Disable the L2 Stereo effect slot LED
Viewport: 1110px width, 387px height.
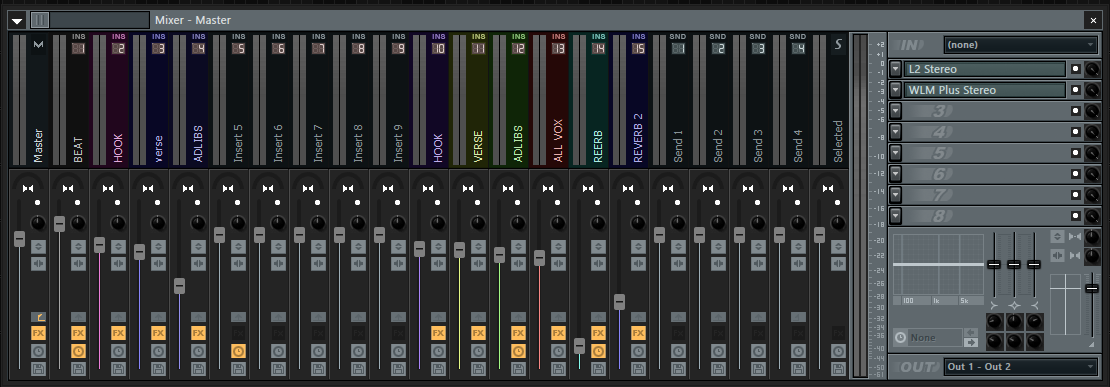point(1075,69)
